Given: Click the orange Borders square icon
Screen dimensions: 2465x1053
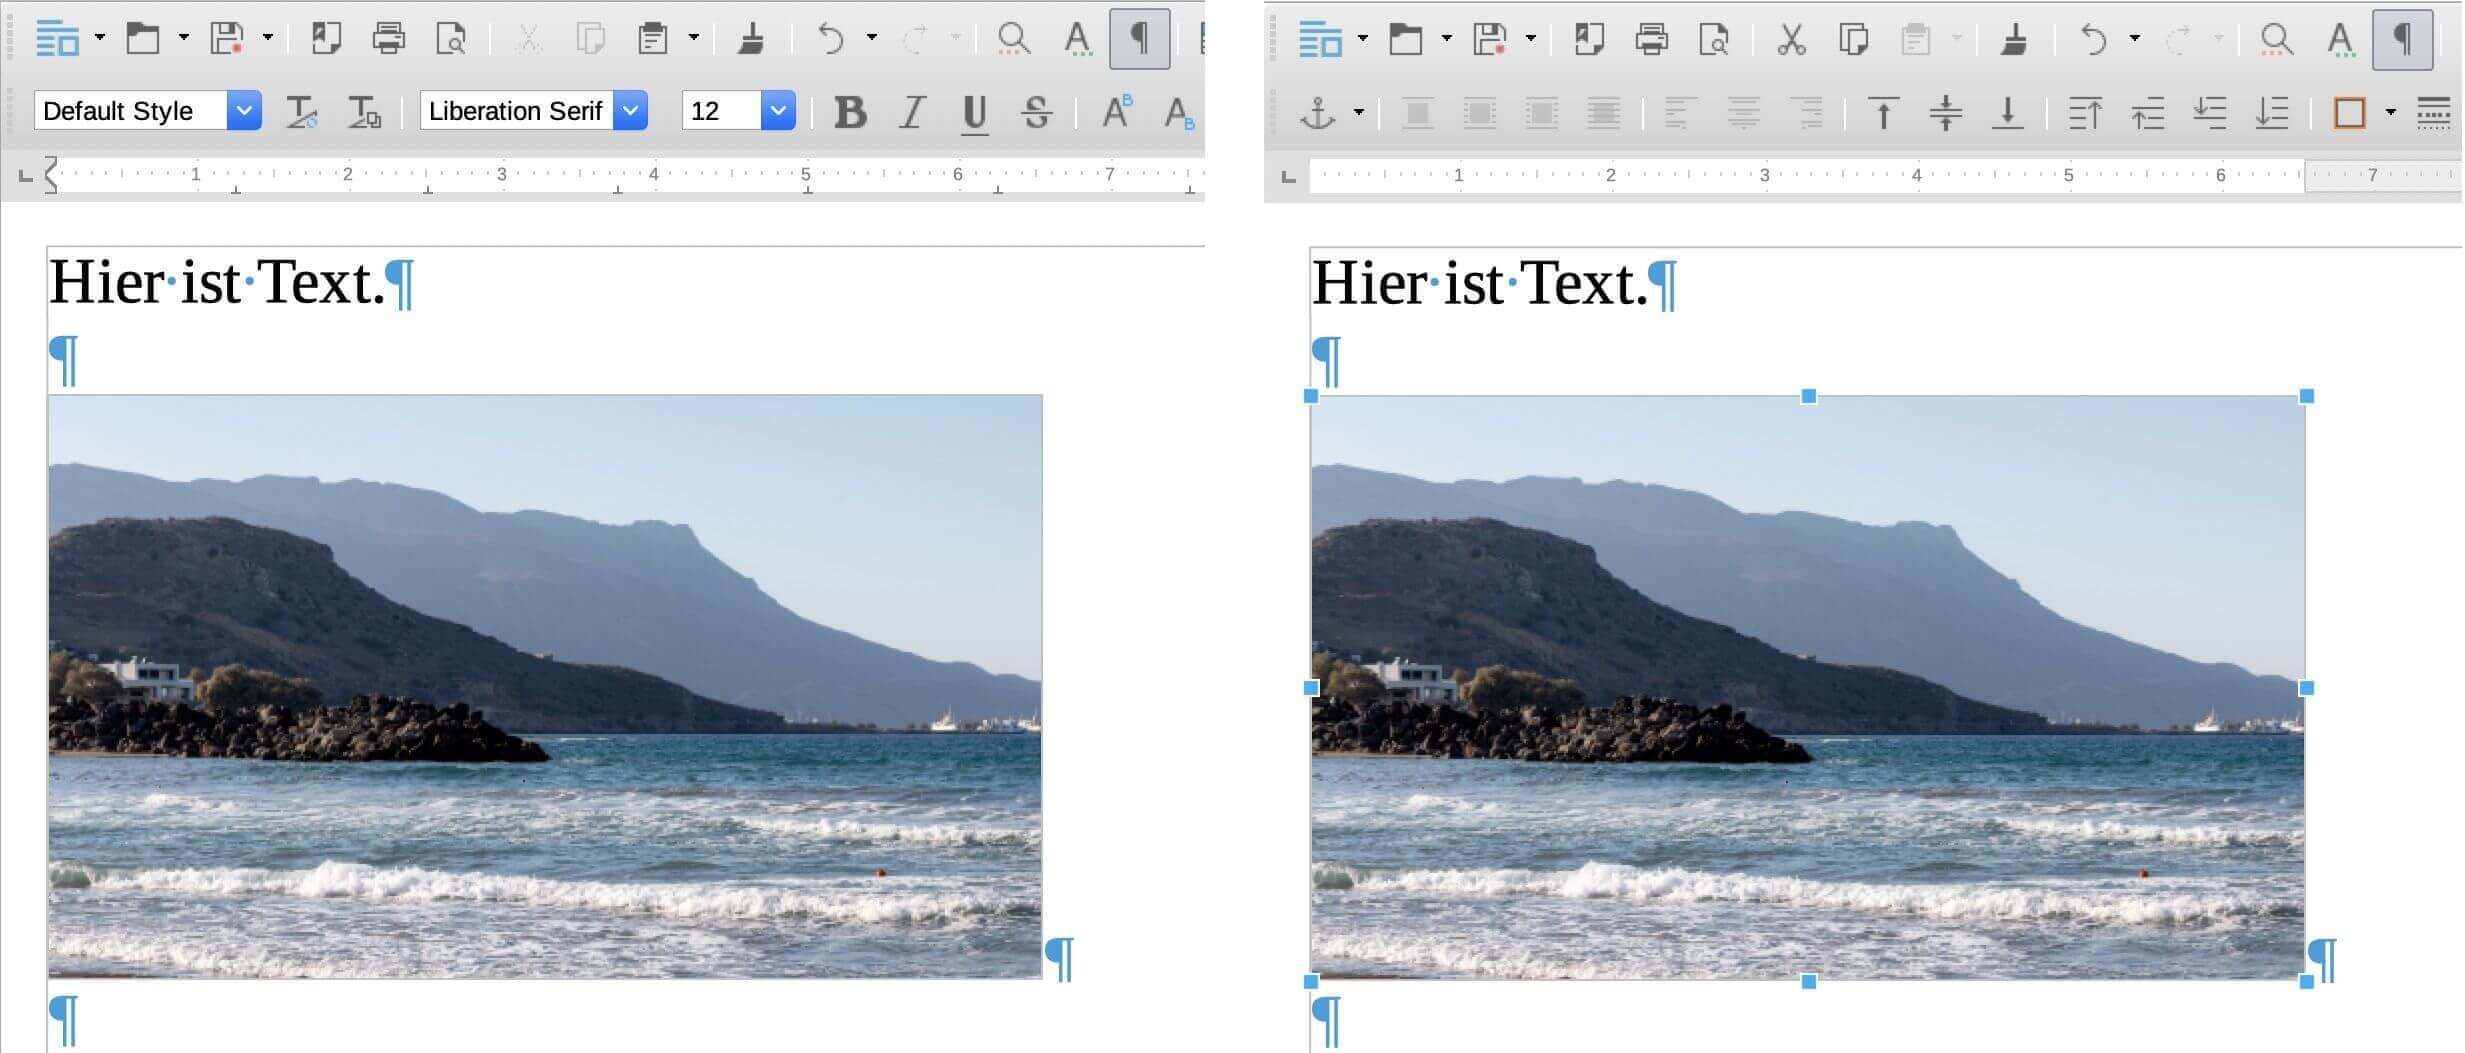Looking at the screenshot, I should 2349,113.
